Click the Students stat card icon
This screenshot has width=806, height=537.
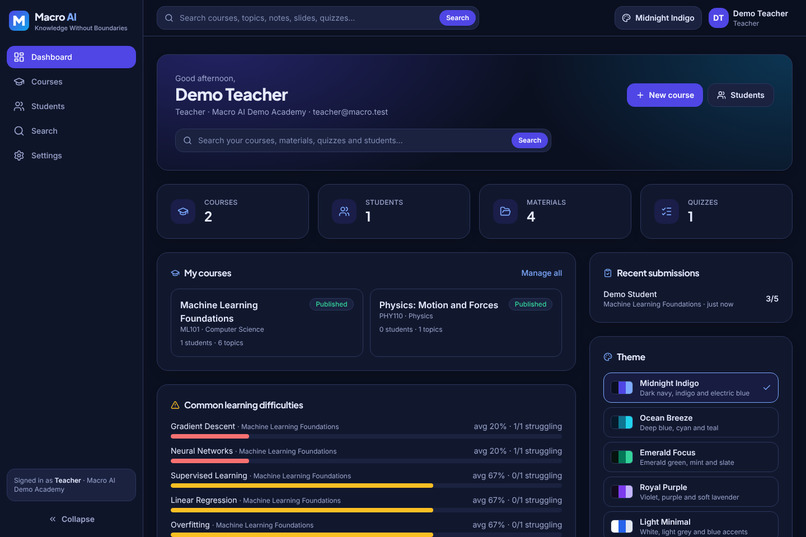pos(344,211)
